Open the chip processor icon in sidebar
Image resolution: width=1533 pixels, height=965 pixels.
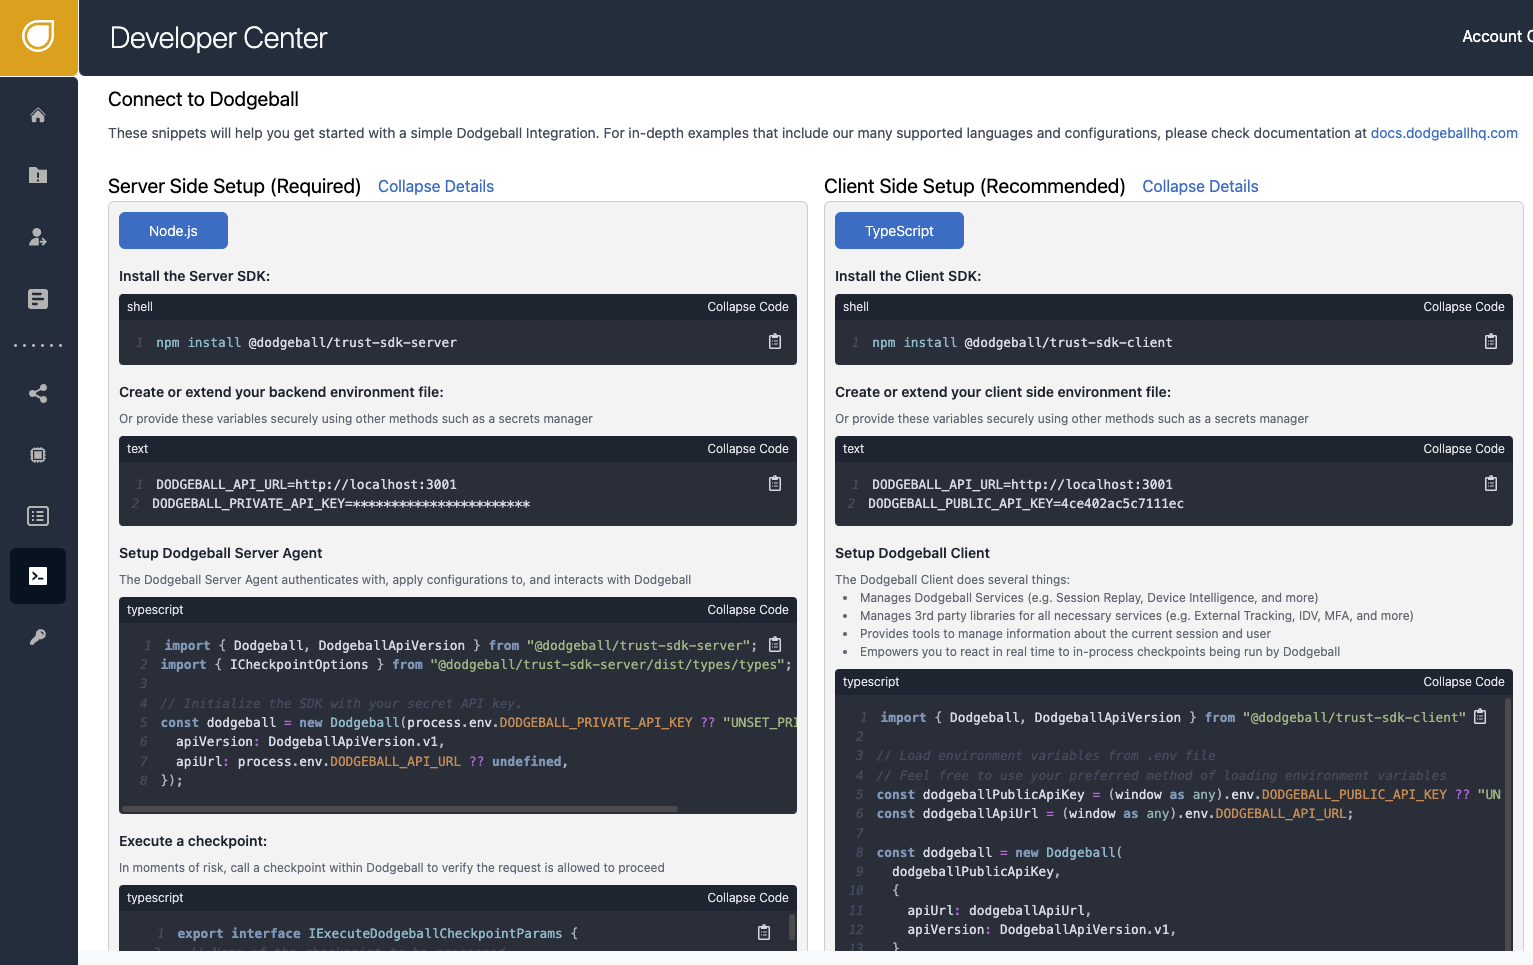[38, 455]
